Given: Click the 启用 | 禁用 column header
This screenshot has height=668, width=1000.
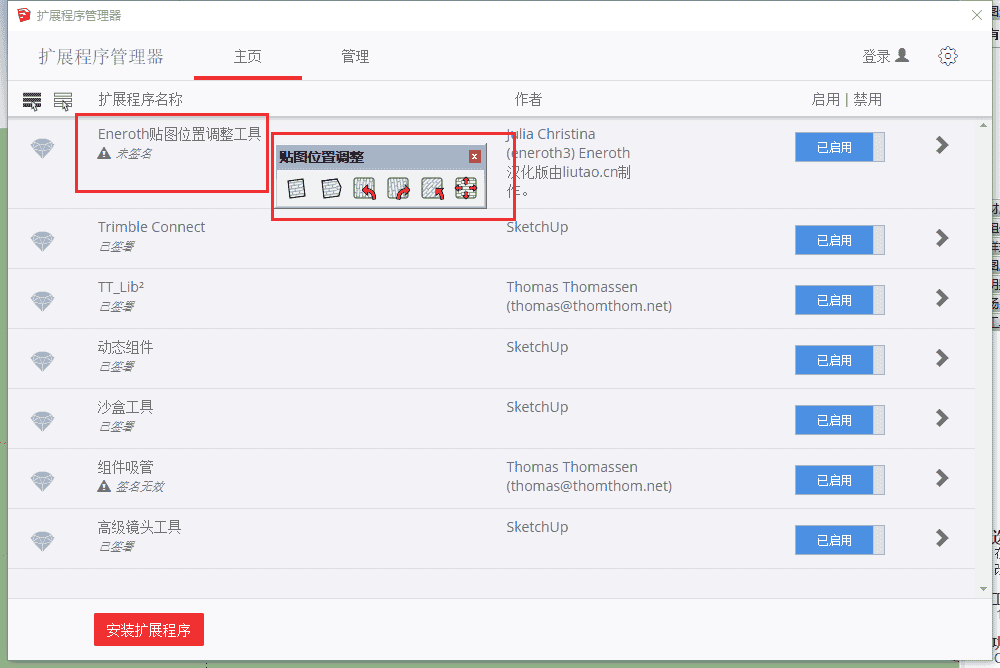Looking at the screenshot, I should coord(846,100).
